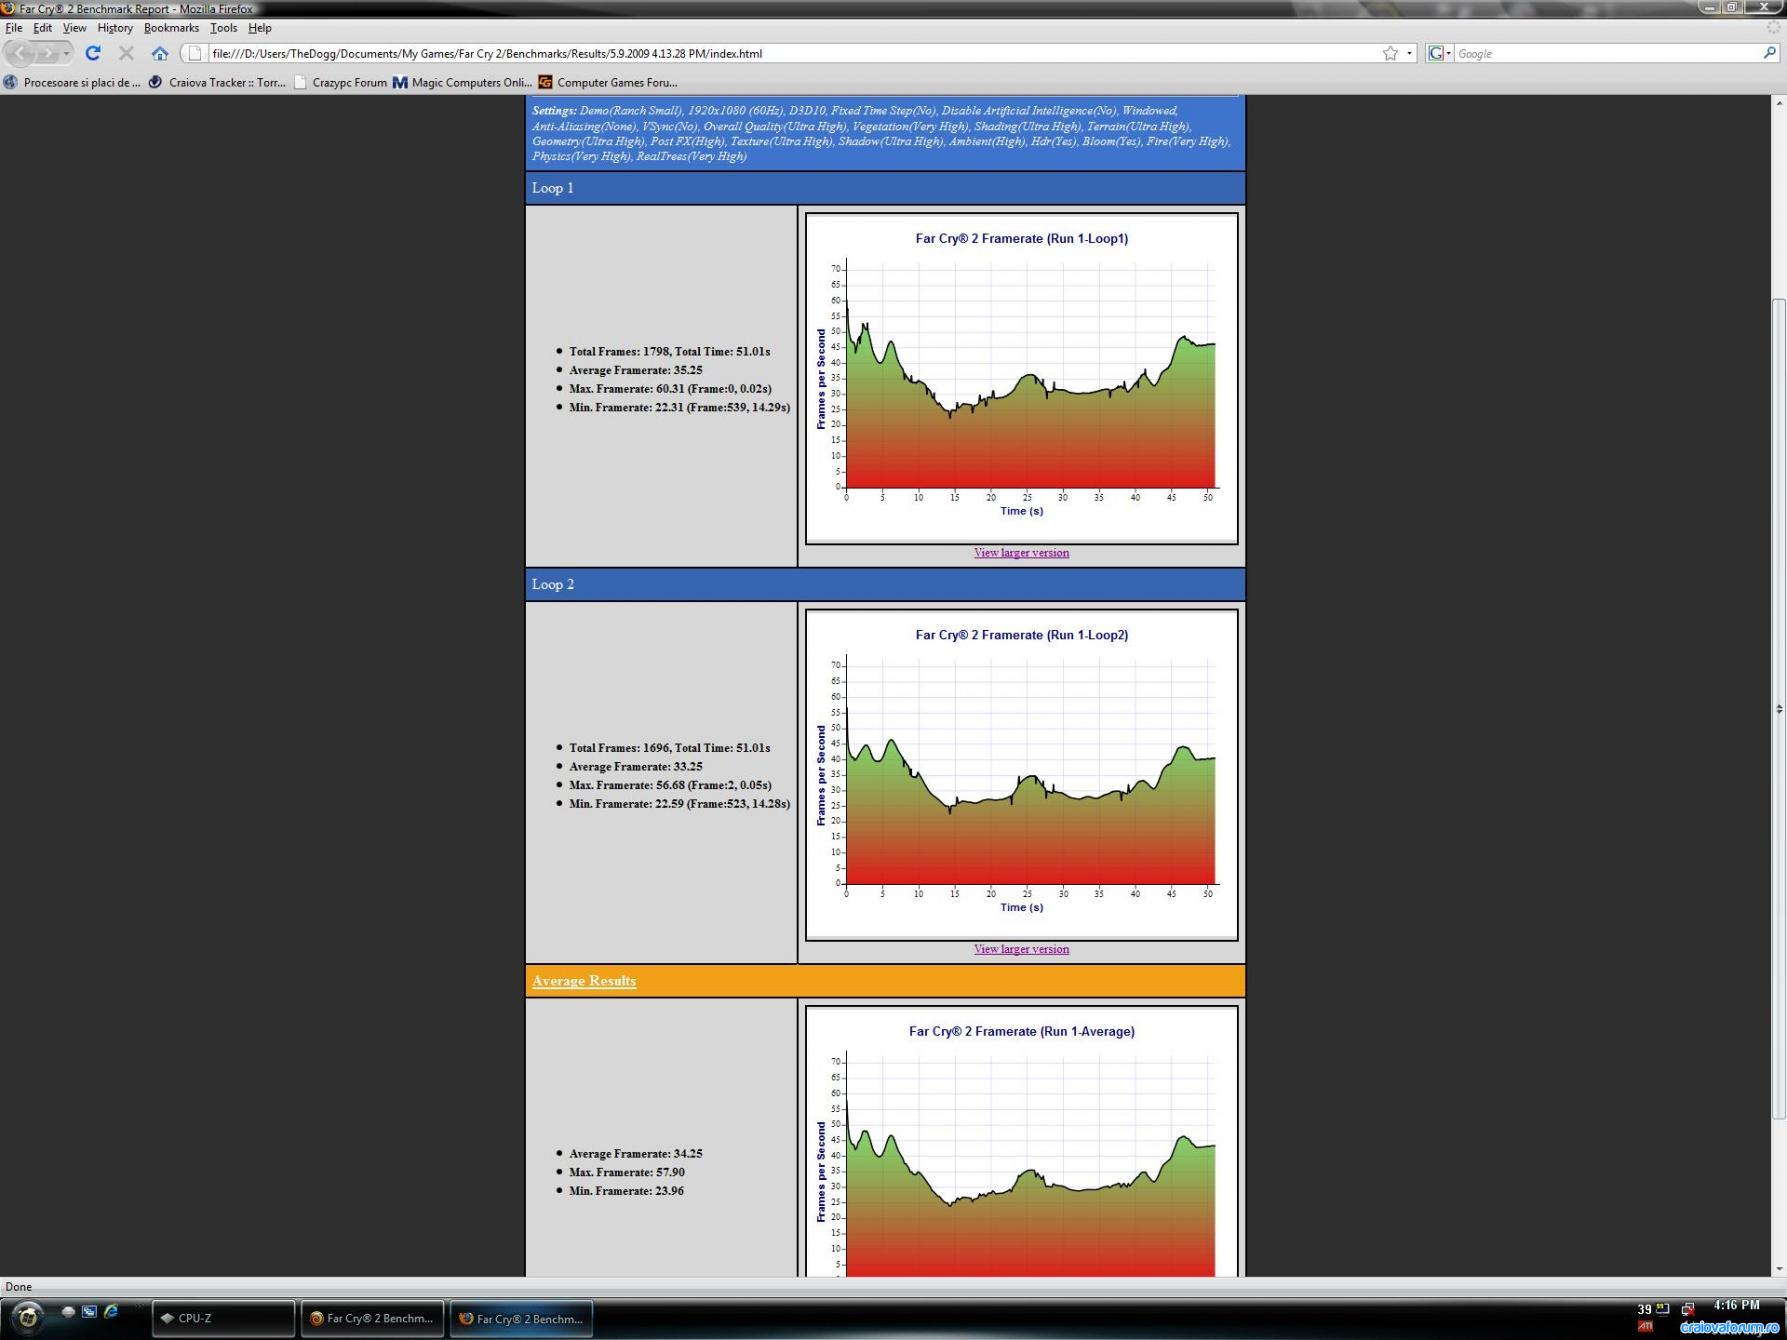Viewport: 1787px width, 1340px height.
Task: Open the Bookmarks menu
Action: [171, 28]
